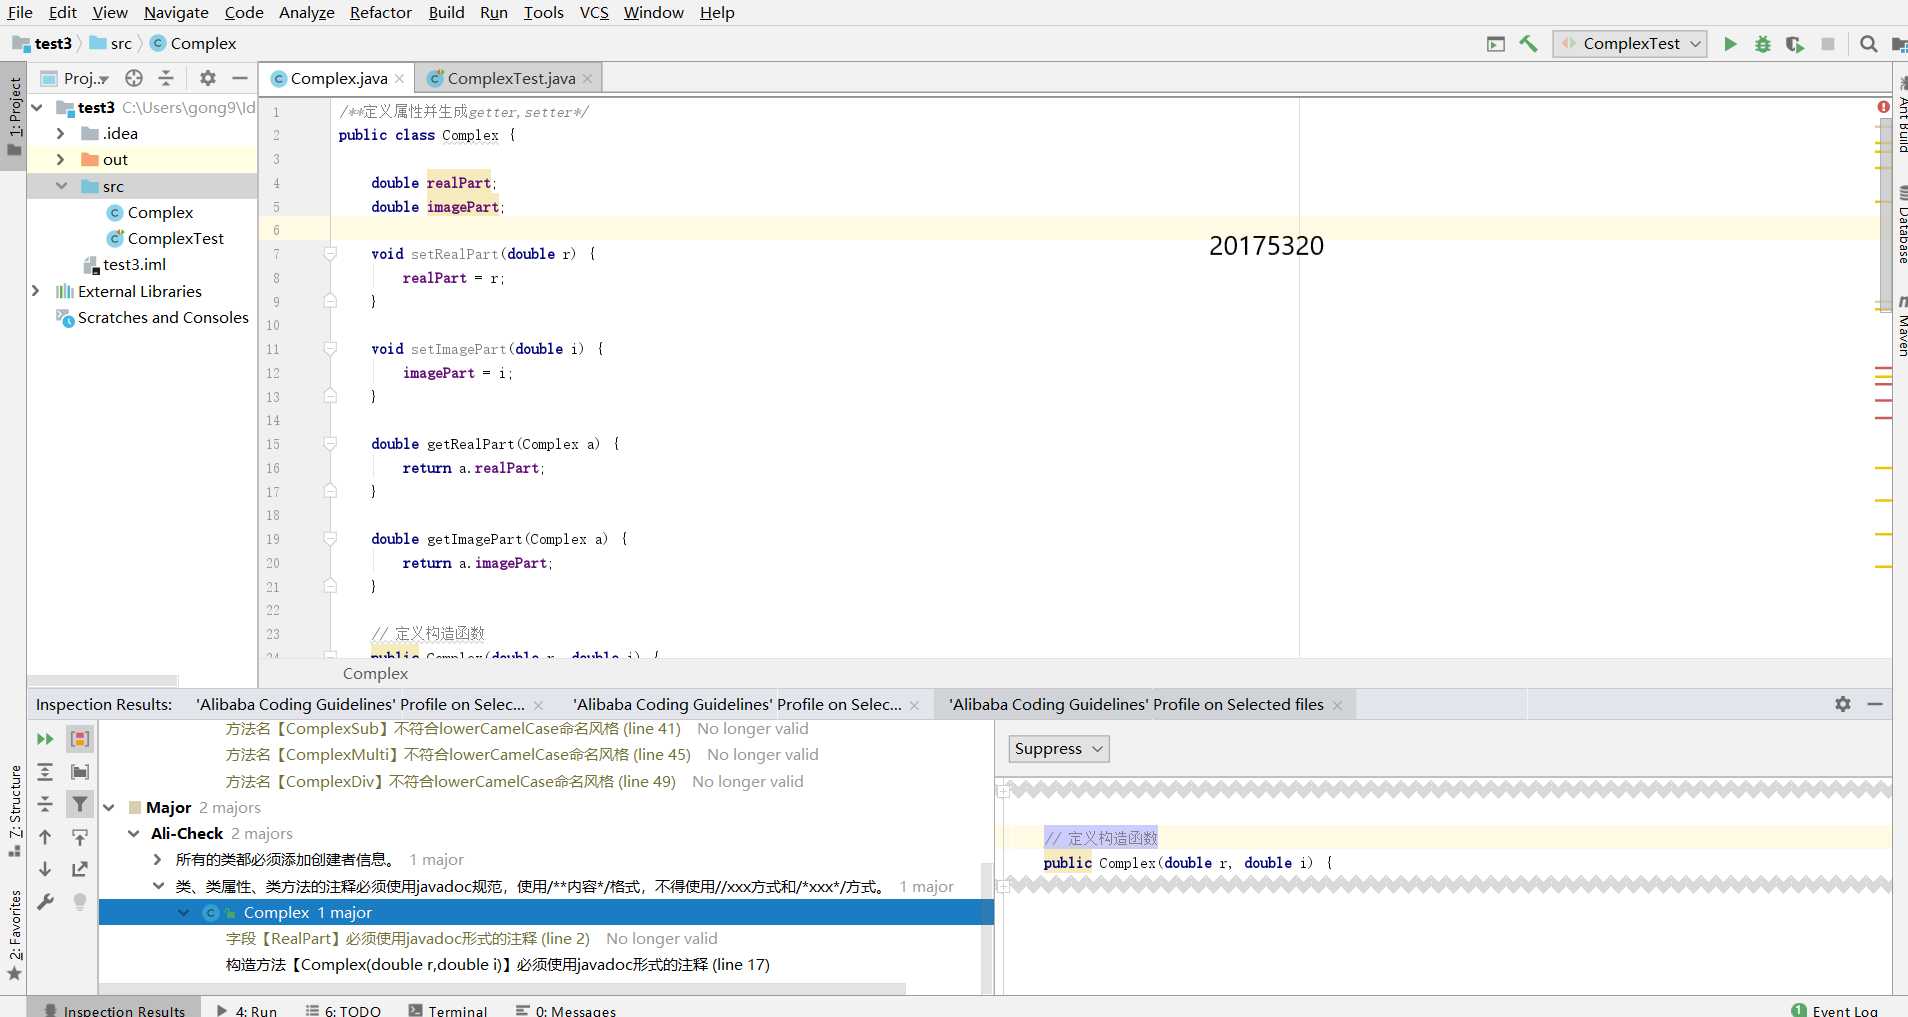The height and width of the screenshot is (1017, 1908).
Task: Go to previous inspection problem
Action: 45,837
